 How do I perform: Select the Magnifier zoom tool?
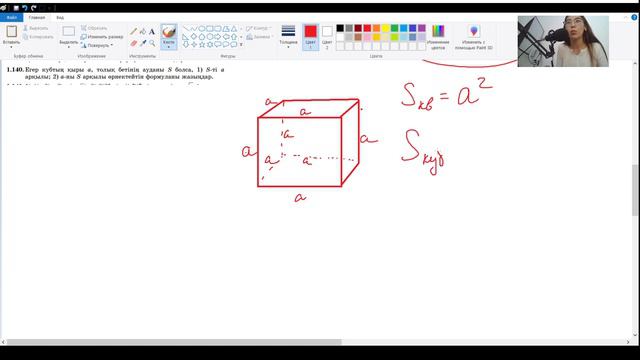click(x=152, y=43)
